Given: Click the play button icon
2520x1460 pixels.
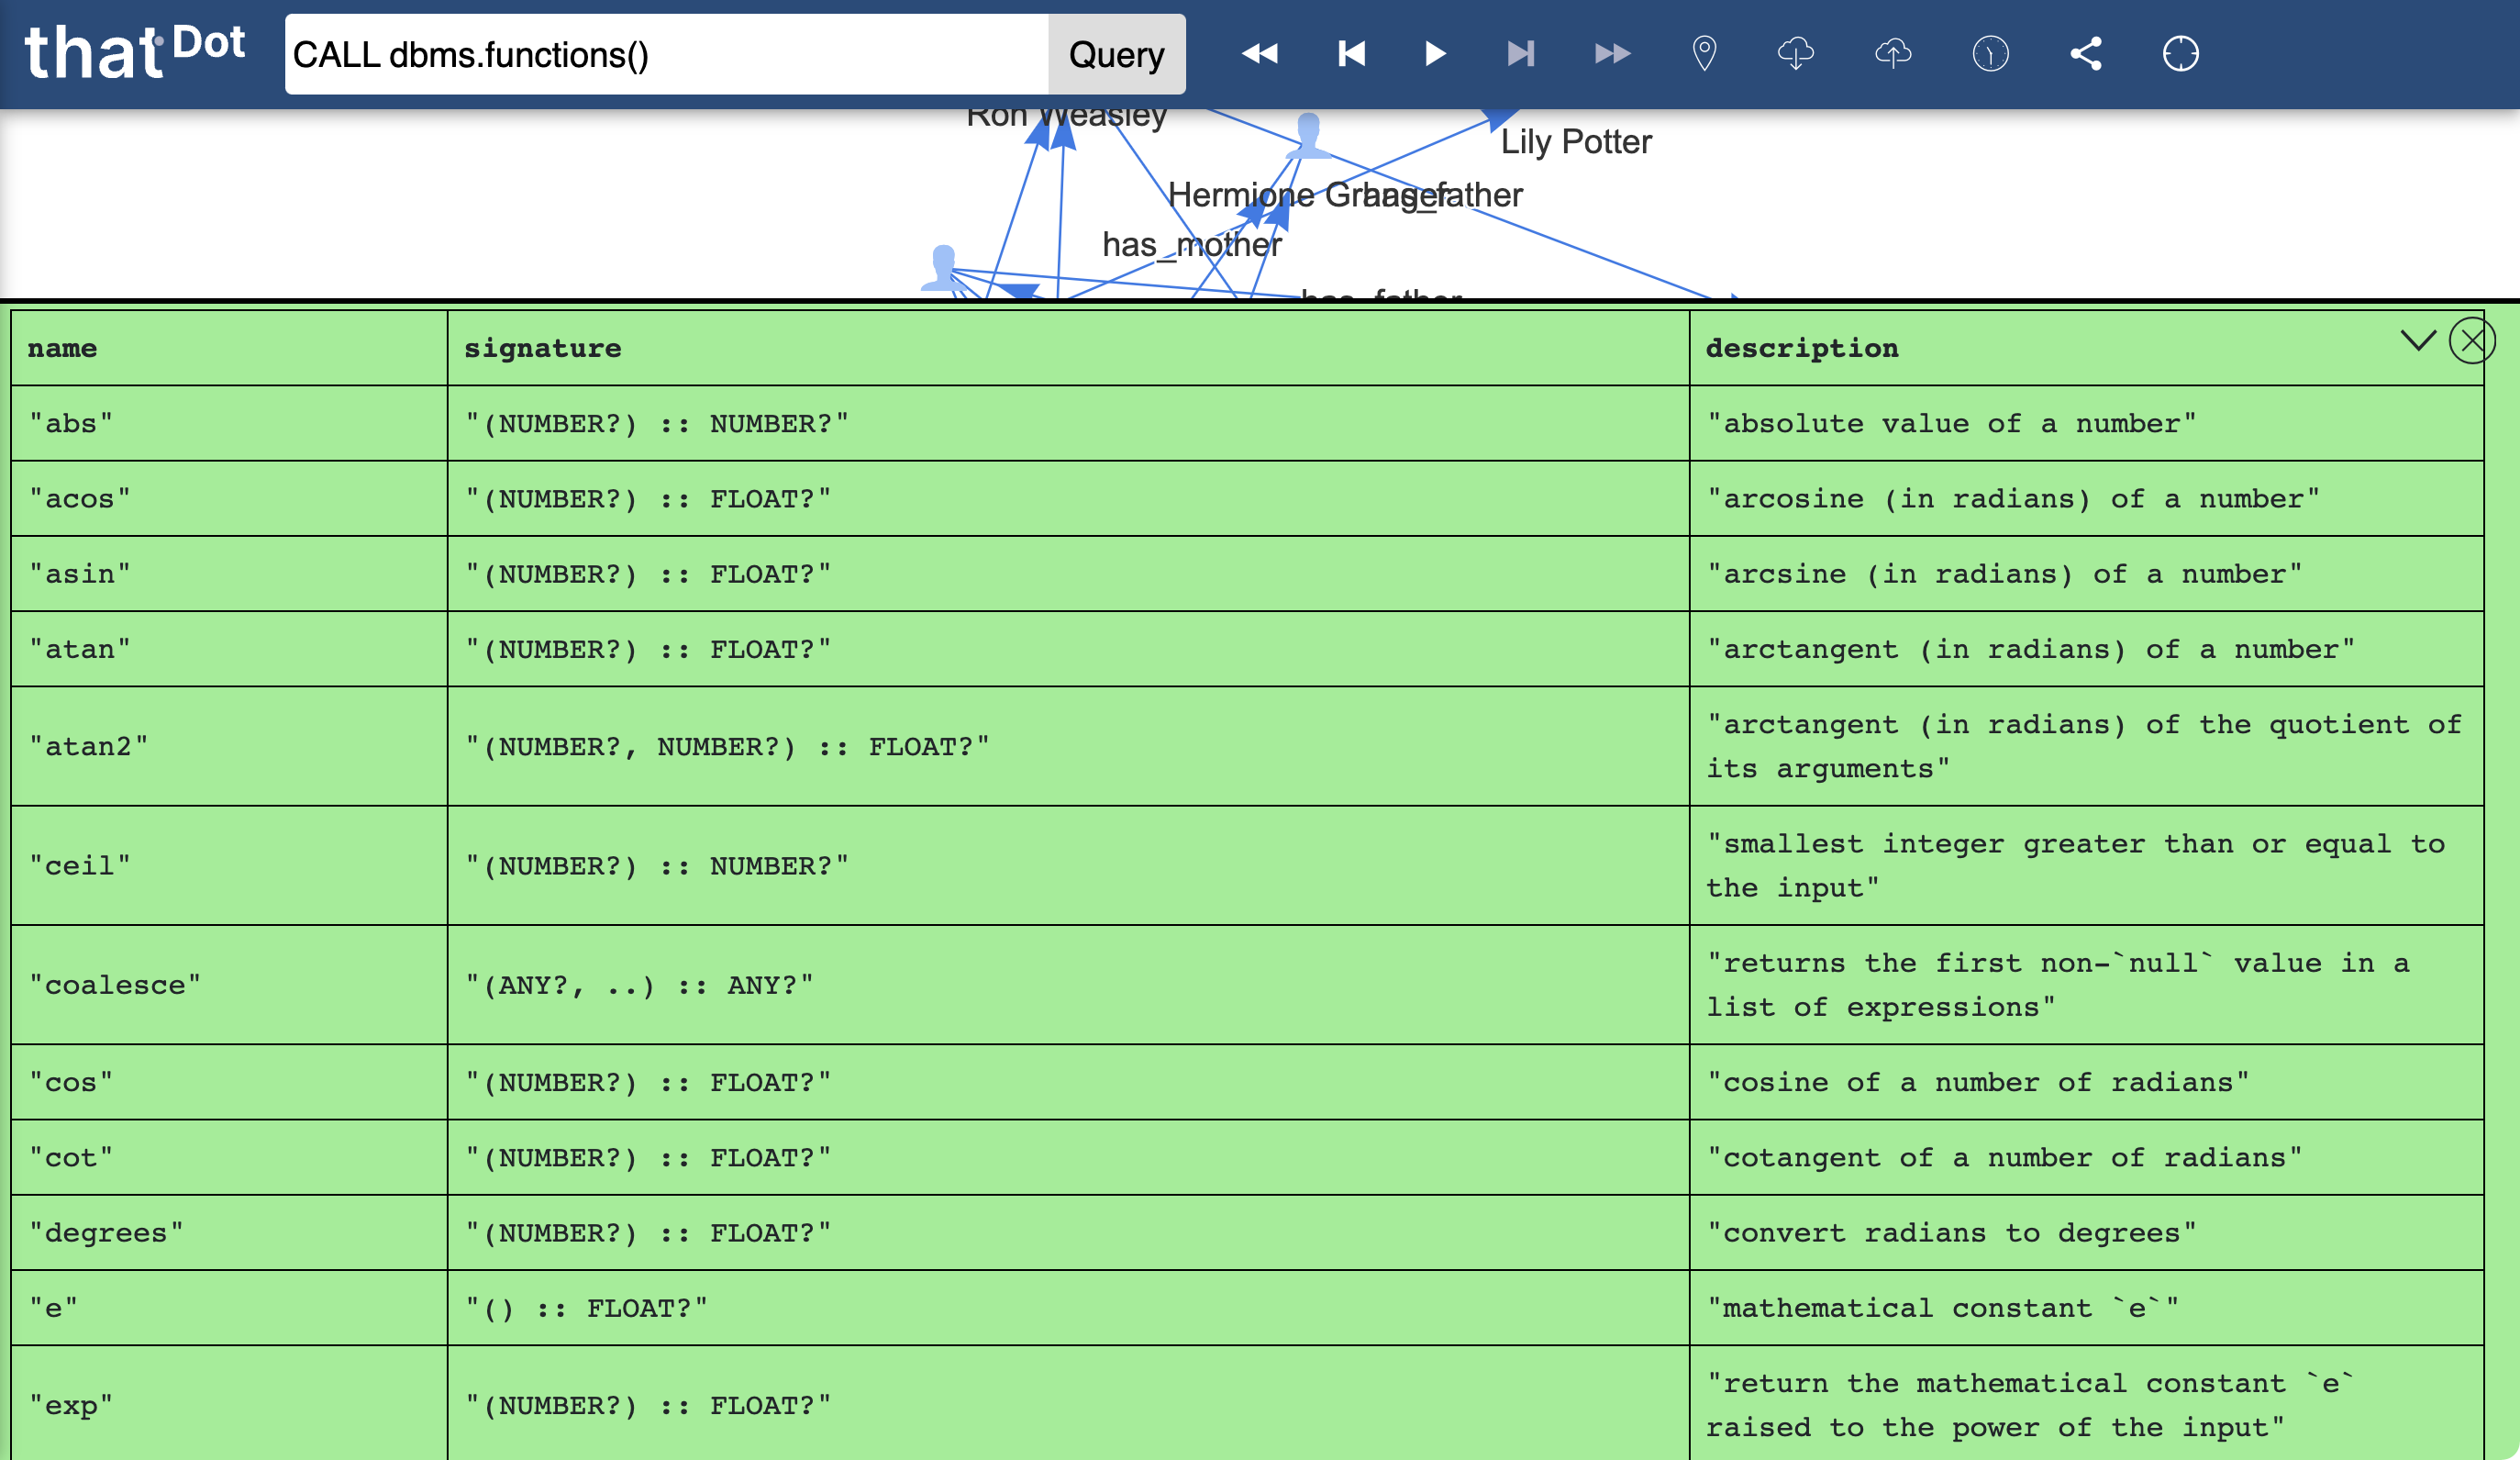Looking at the screenshot, I should [x=1435, y=54].
